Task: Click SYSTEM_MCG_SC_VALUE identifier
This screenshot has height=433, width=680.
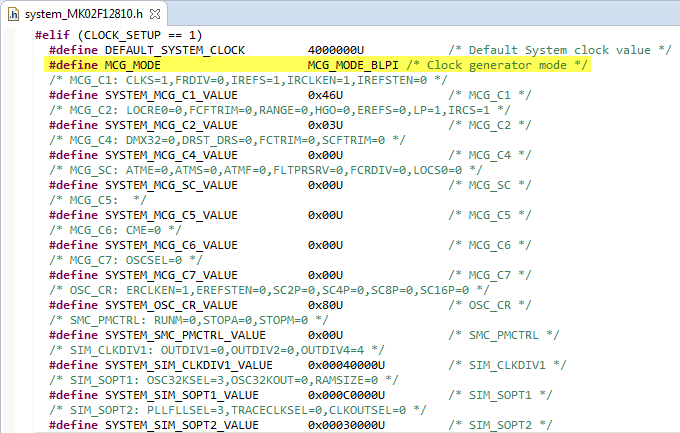Action: pyautogui.click(x=171, y=185)
